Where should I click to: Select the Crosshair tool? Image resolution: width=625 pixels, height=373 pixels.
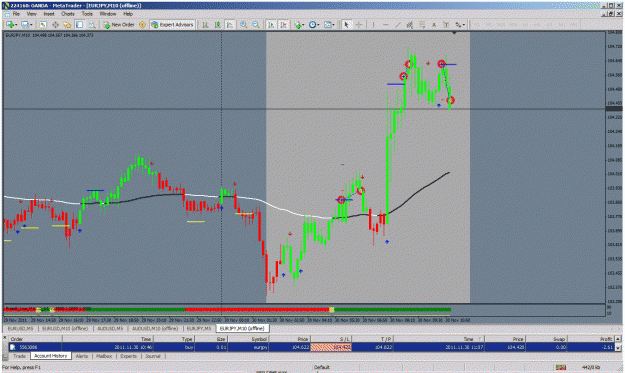point(359,25)
